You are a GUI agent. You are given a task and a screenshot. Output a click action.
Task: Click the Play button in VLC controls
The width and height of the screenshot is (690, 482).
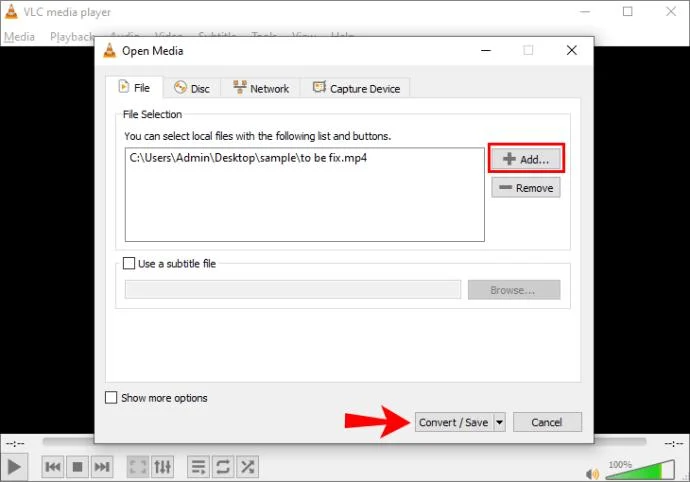click(x=14, y=467)
